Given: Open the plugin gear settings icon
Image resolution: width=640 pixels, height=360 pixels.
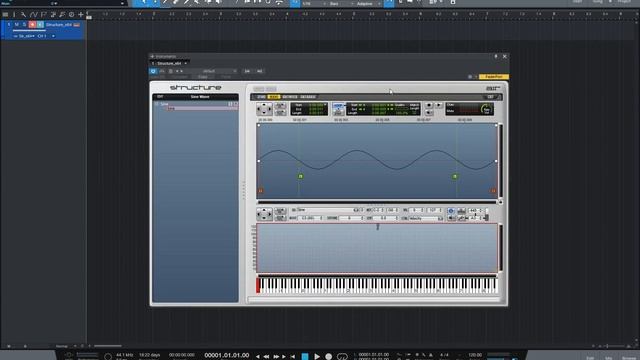Looking at the screenshot, I should tap(470, 77).
